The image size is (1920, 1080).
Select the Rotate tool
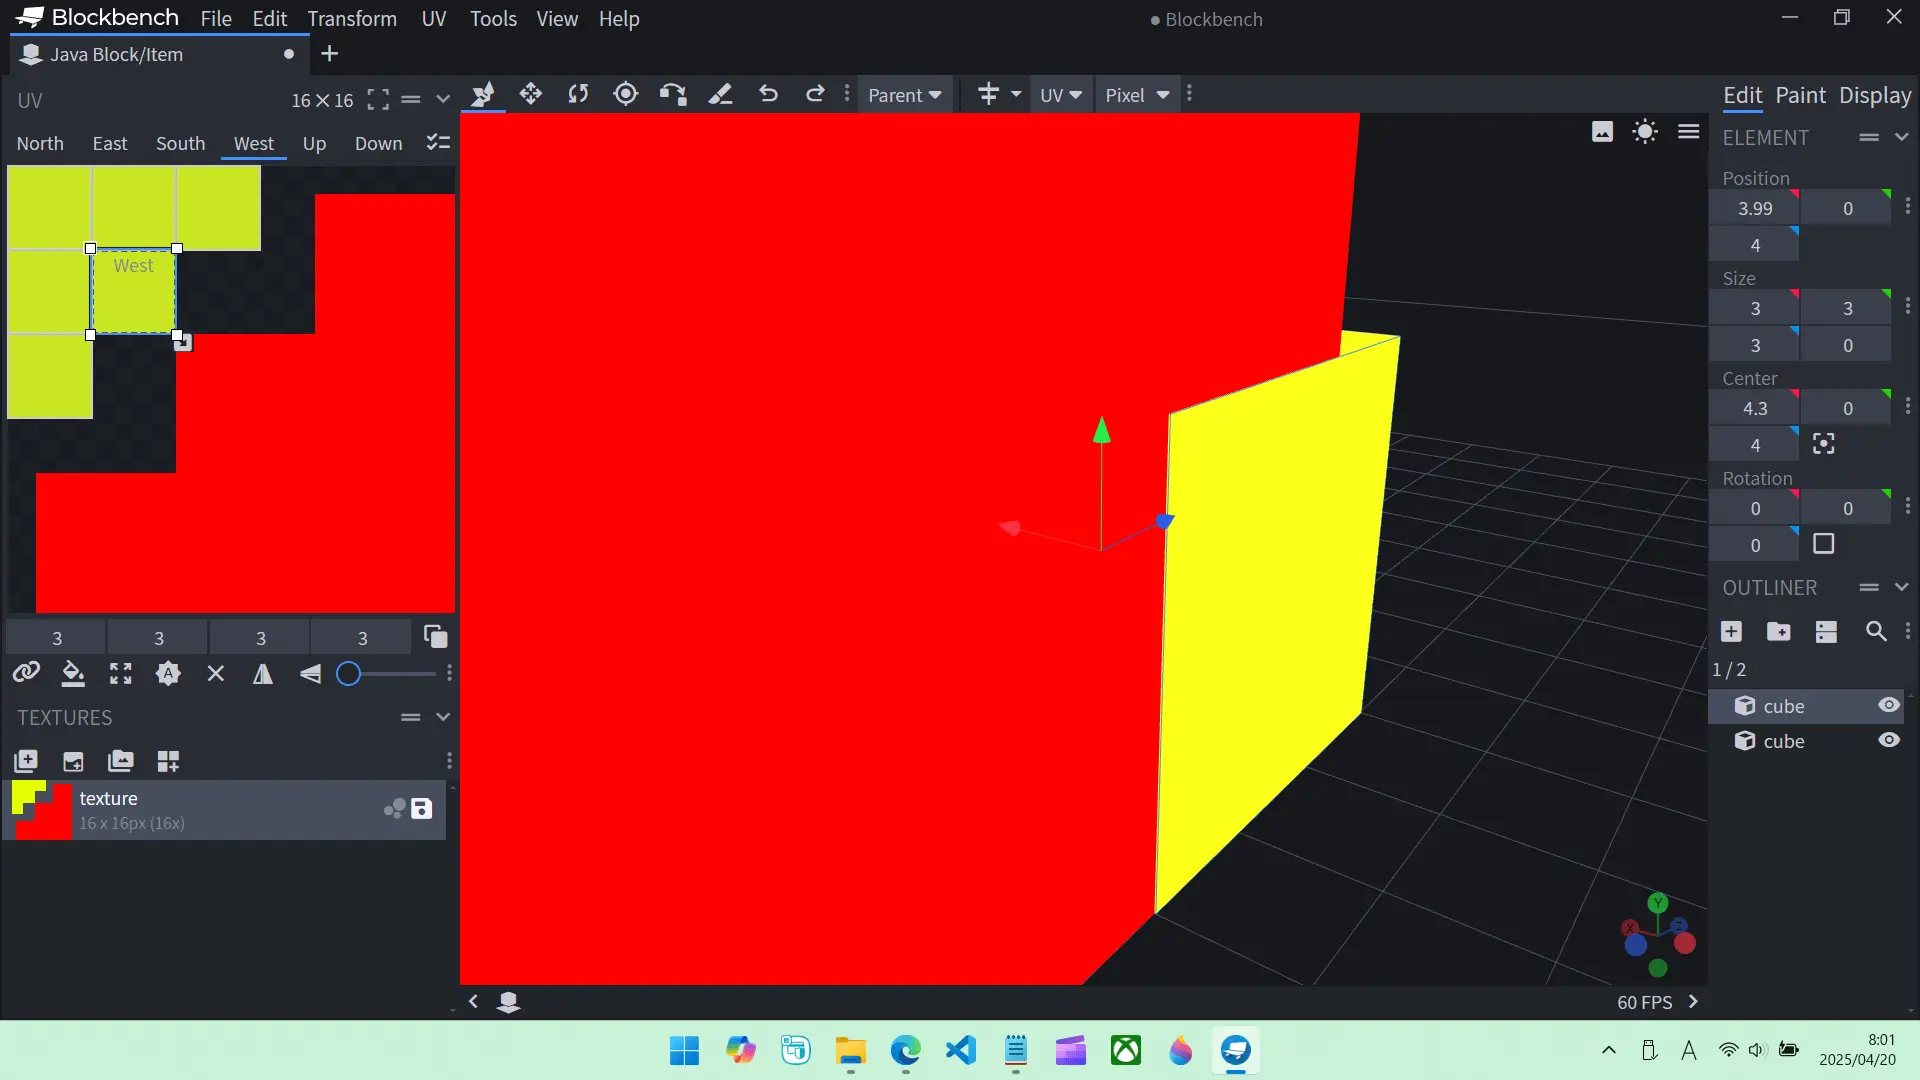tap(578, 94)
